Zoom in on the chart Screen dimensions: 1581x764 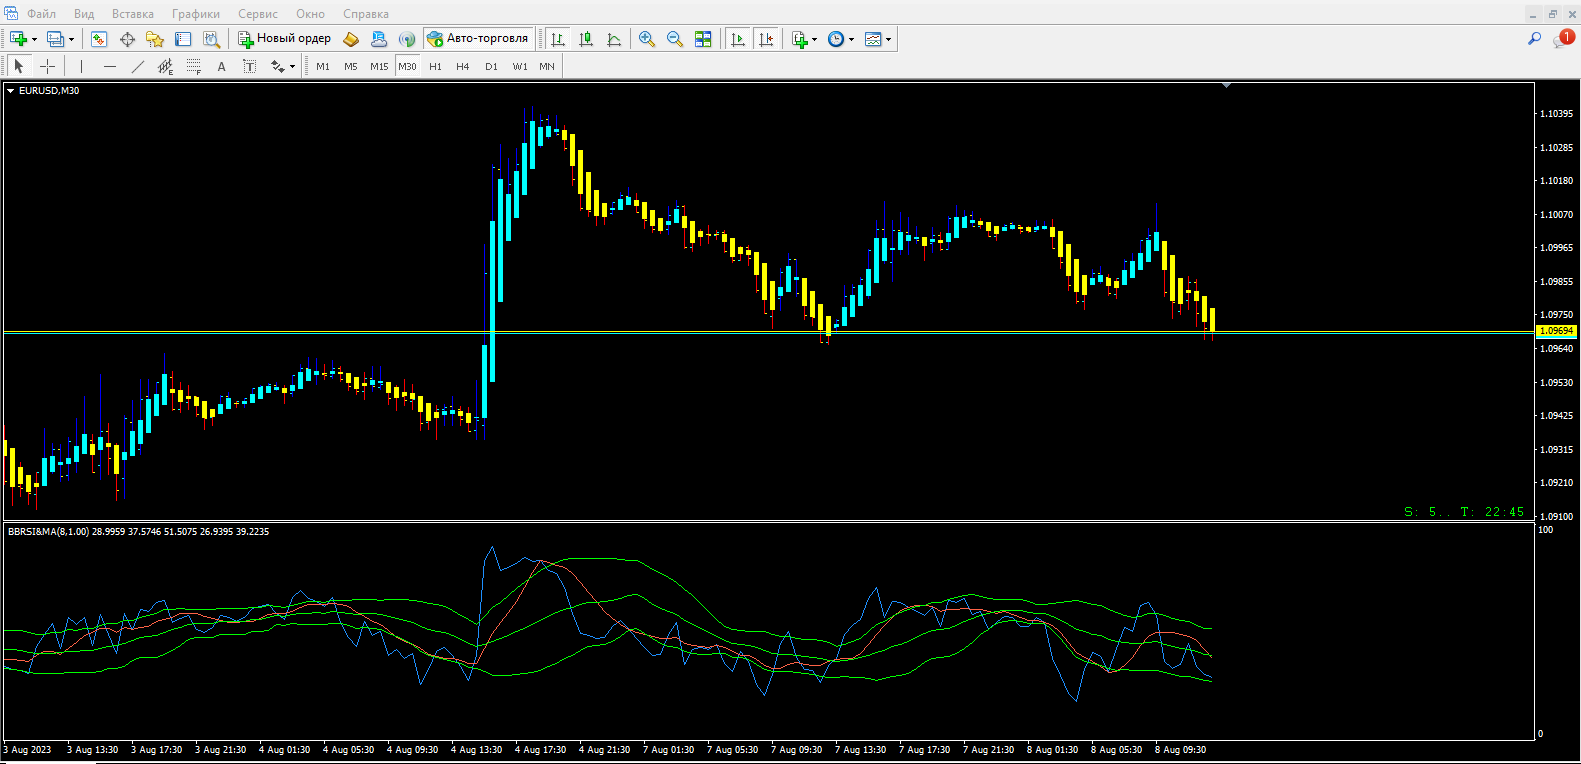coord(647,39)
